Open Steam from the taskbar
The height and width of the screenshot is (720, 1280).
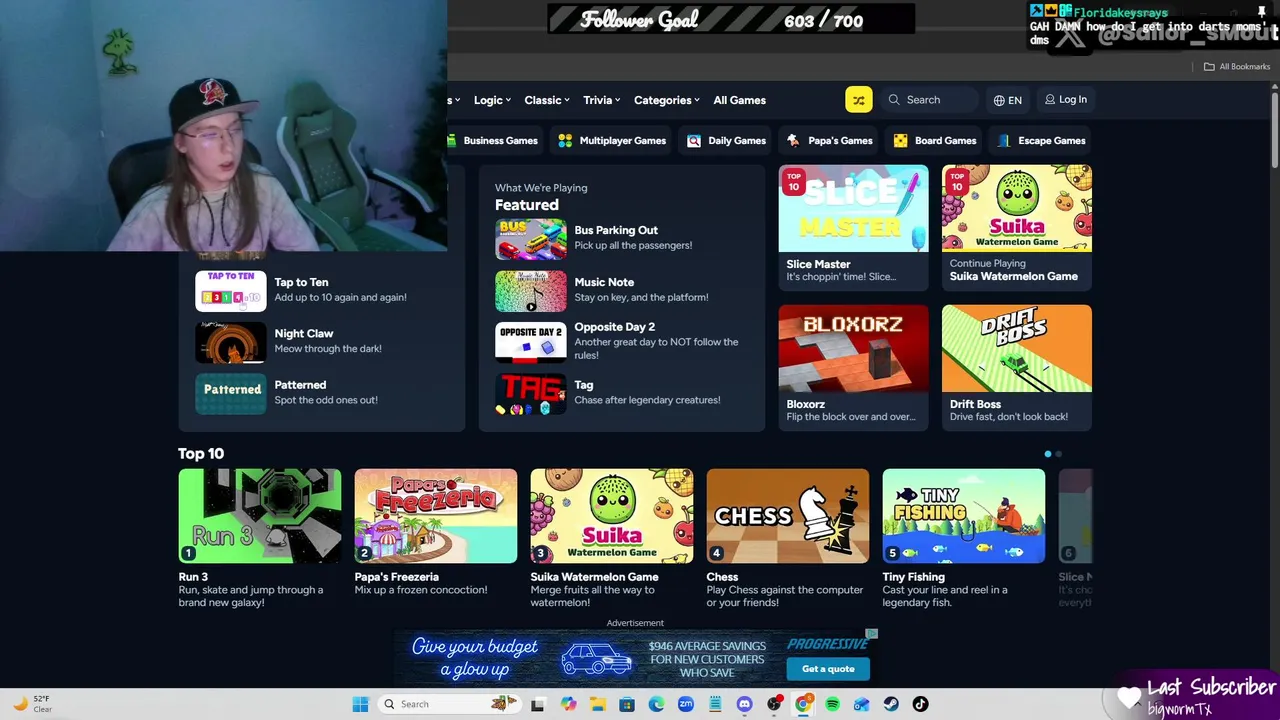891,704
